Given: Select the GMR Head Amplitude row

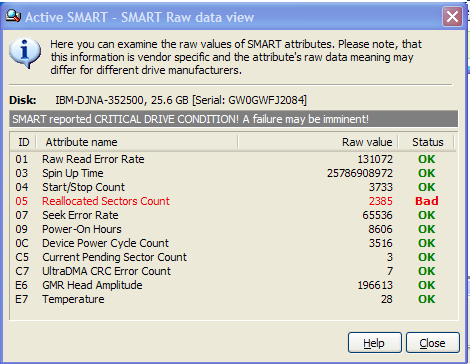Looking at the screenshot, I should 233,285.
